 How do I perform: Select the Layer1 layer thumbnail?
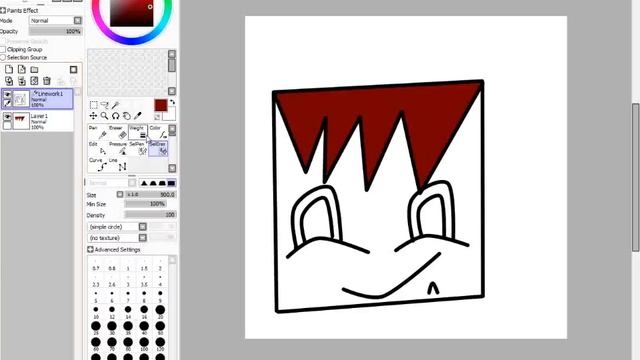point(21,121)
